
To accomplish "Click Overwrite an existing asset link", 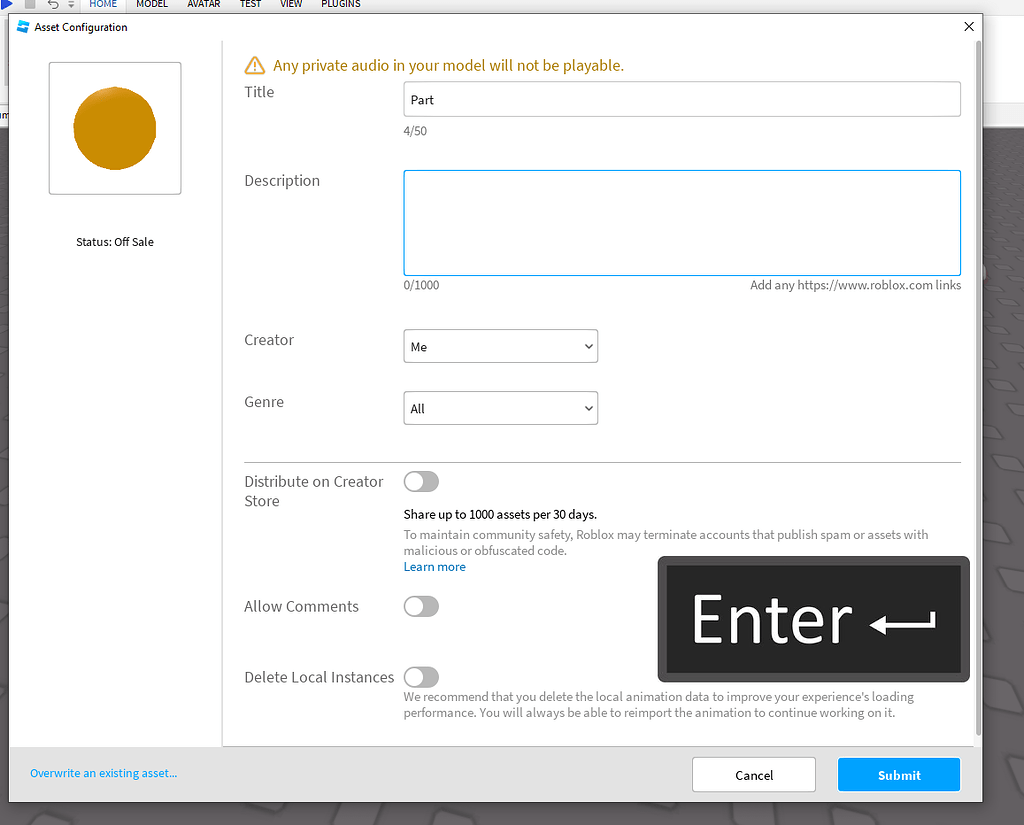I will click(103, 772).
